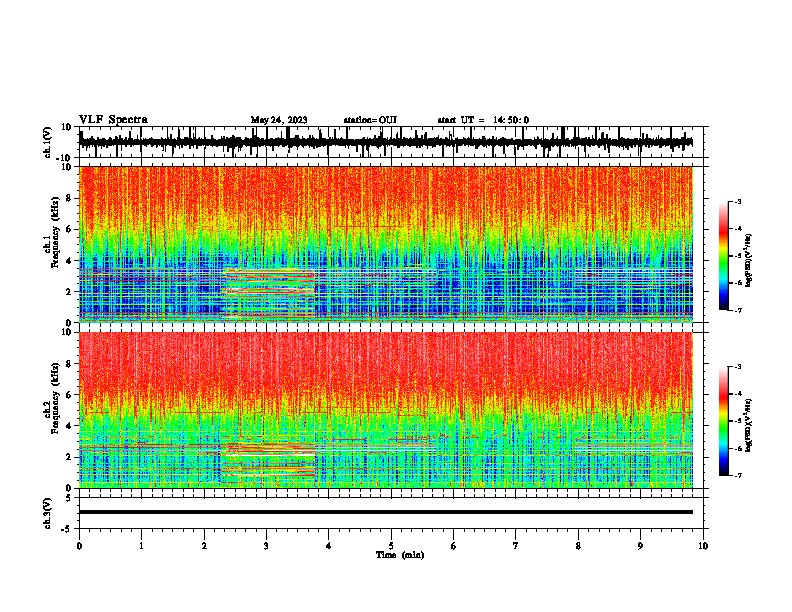The height and width of the screenshot is (612, 792).
Task: Click the ch.1 black waveform trace
Action: [386, 142]
